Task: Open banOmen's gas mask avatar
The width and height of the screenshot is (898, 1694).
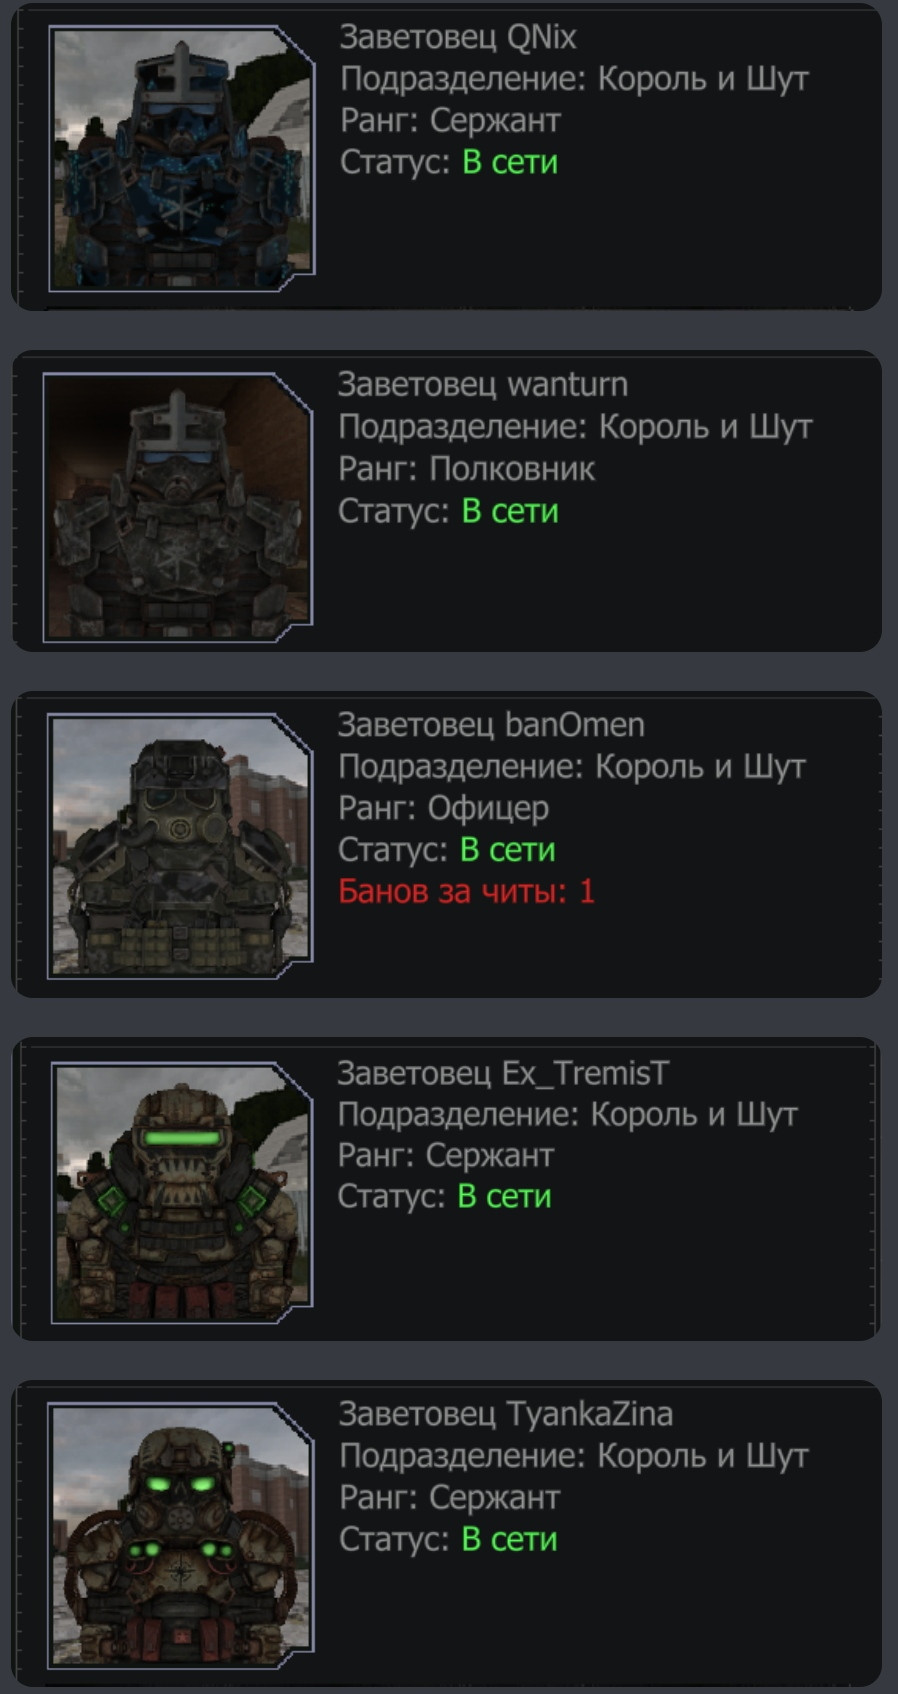Action: (180, 846)
